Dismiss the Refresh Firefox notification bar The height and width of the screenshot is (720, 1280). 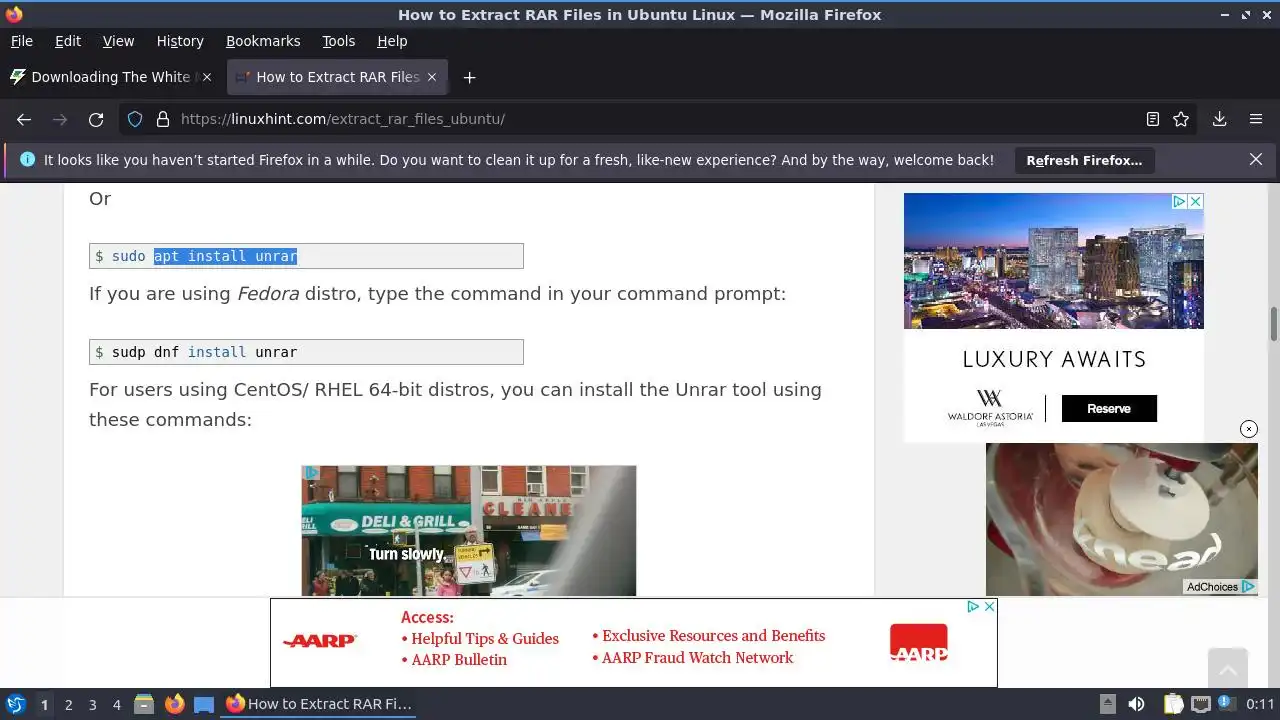click(x=1256, y=159)
